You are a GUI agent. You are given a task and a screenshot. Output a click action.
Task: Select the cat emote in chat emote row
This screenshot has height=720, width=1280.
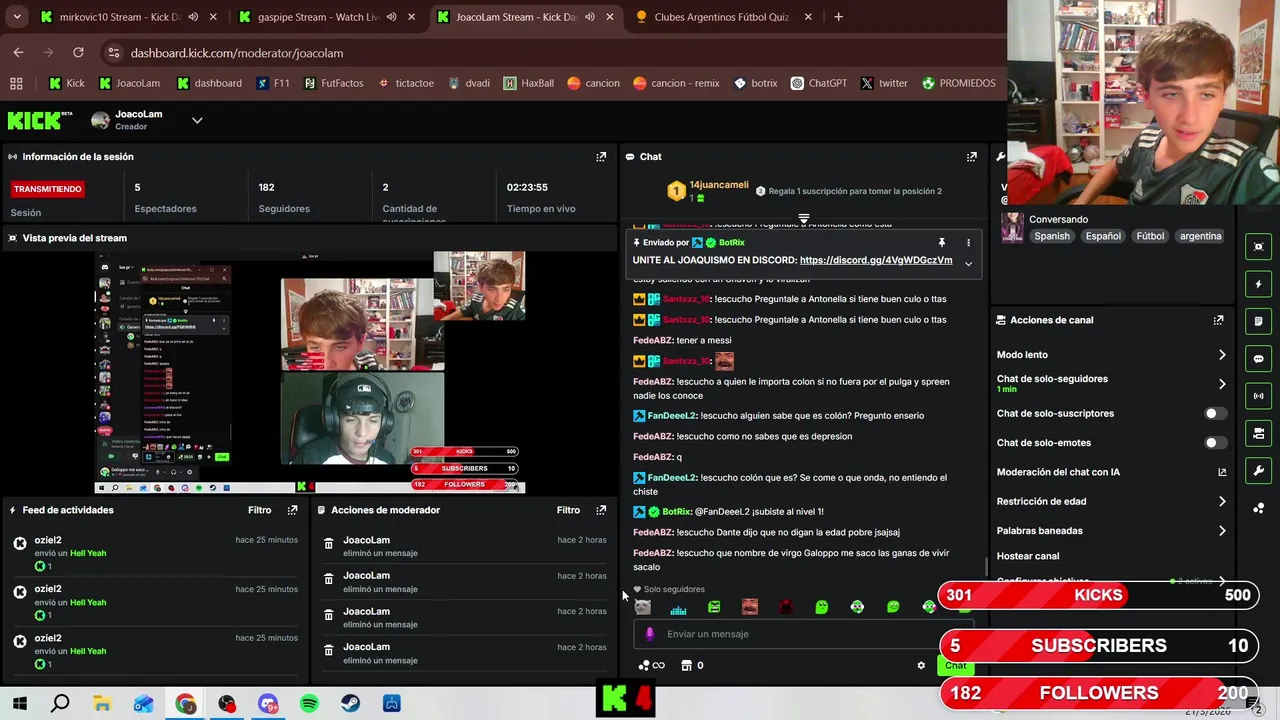point(643,607)
